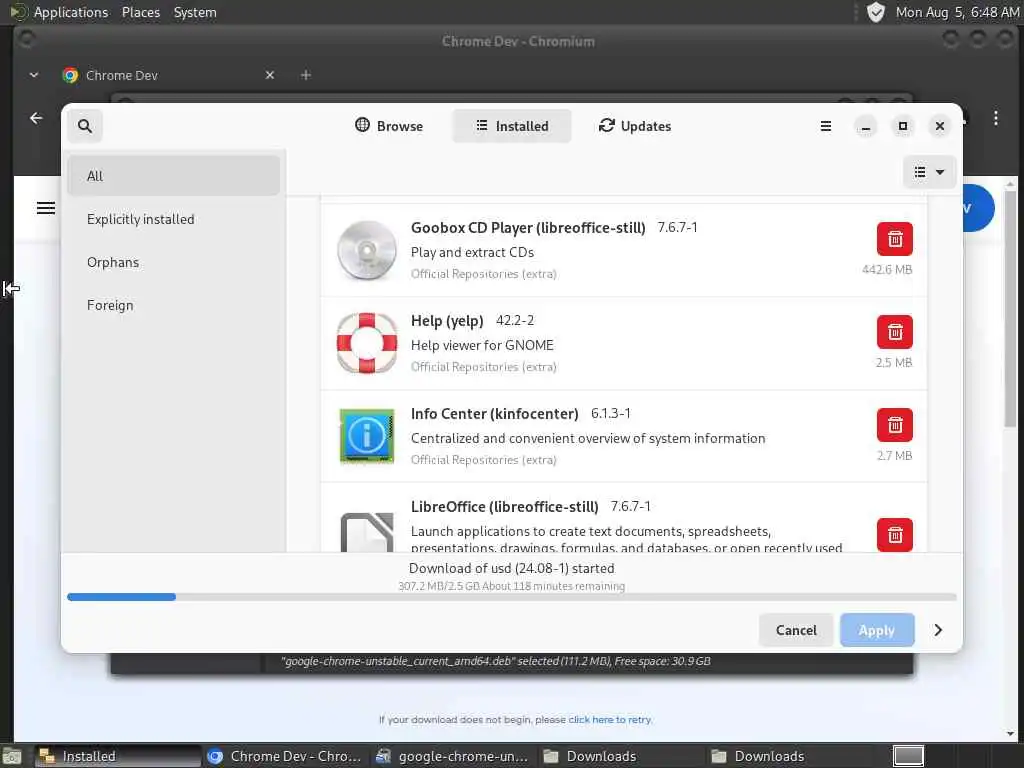Select Explicitly installed filter
The width and height of the screenshot is (1024, 768).
point(174,219)
